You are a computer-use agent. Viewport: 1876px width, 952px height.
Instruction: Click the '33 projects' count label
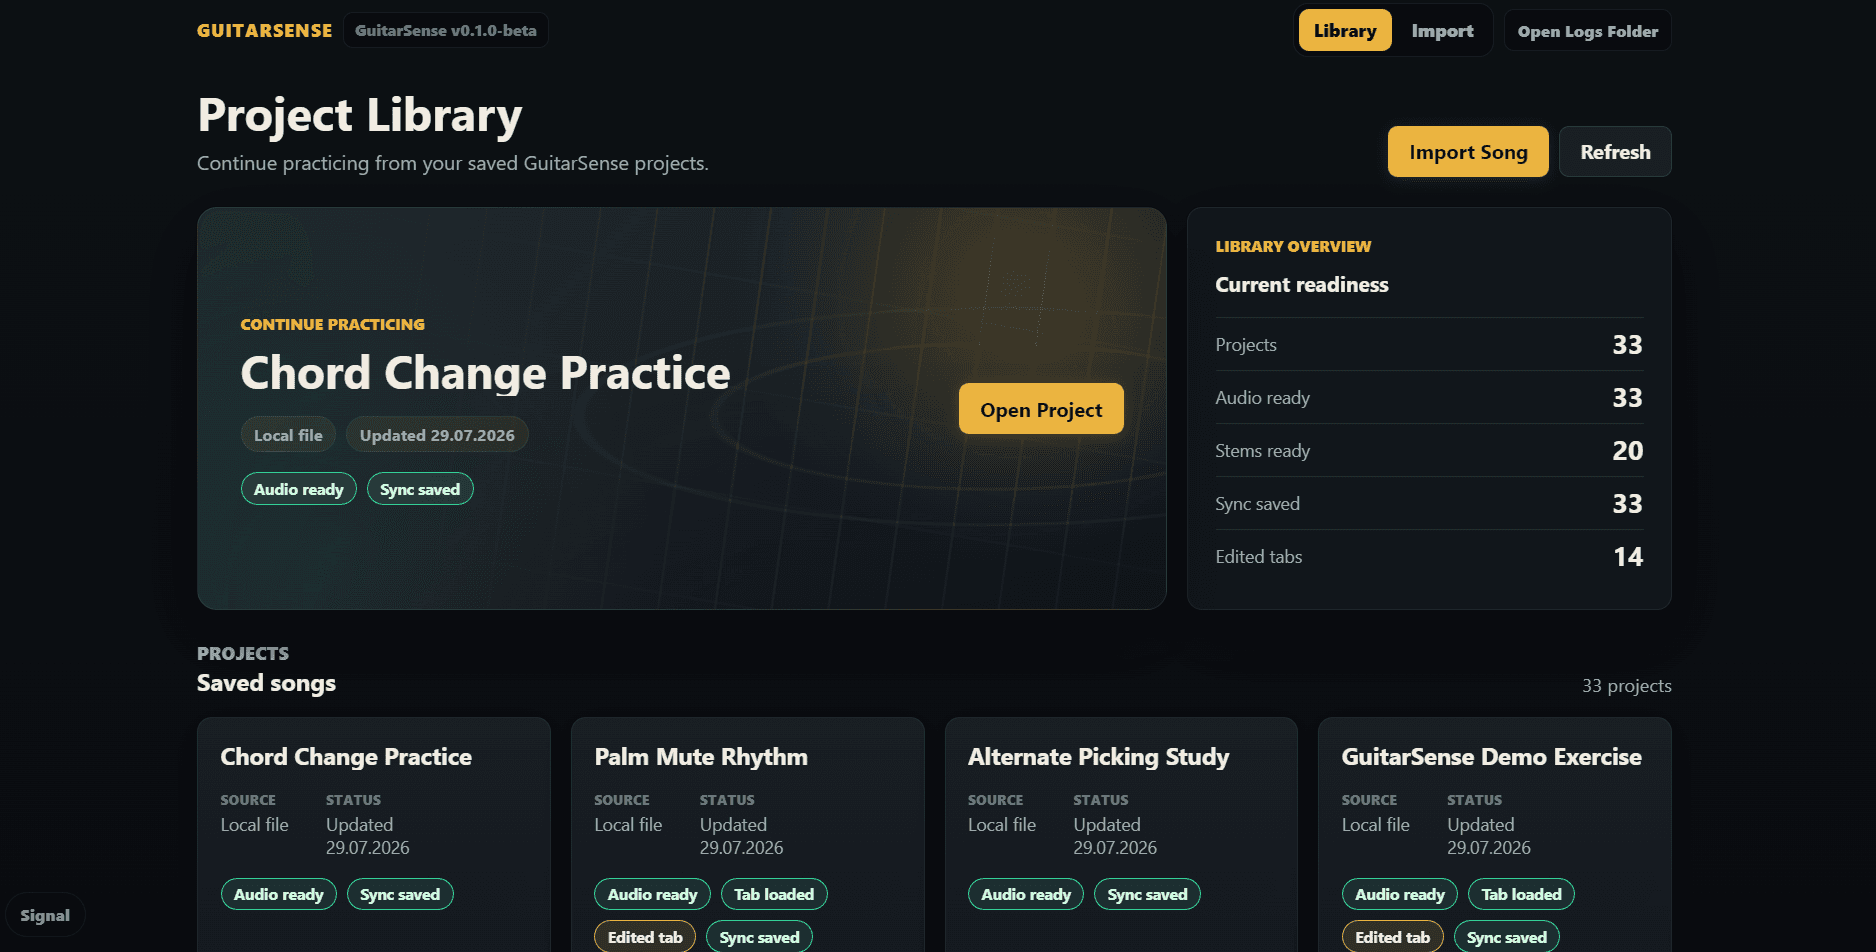click(x=1626, y=686)
